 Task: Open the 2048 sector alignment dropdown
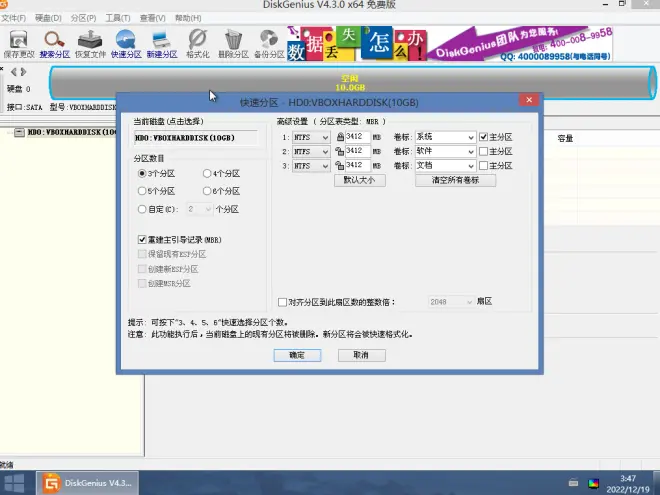[451, 302]
